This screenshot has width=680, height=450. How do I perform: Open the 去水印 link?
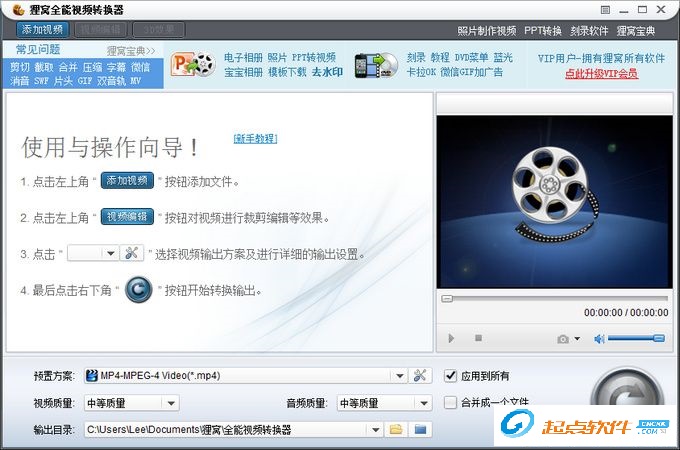click(327, 72)
